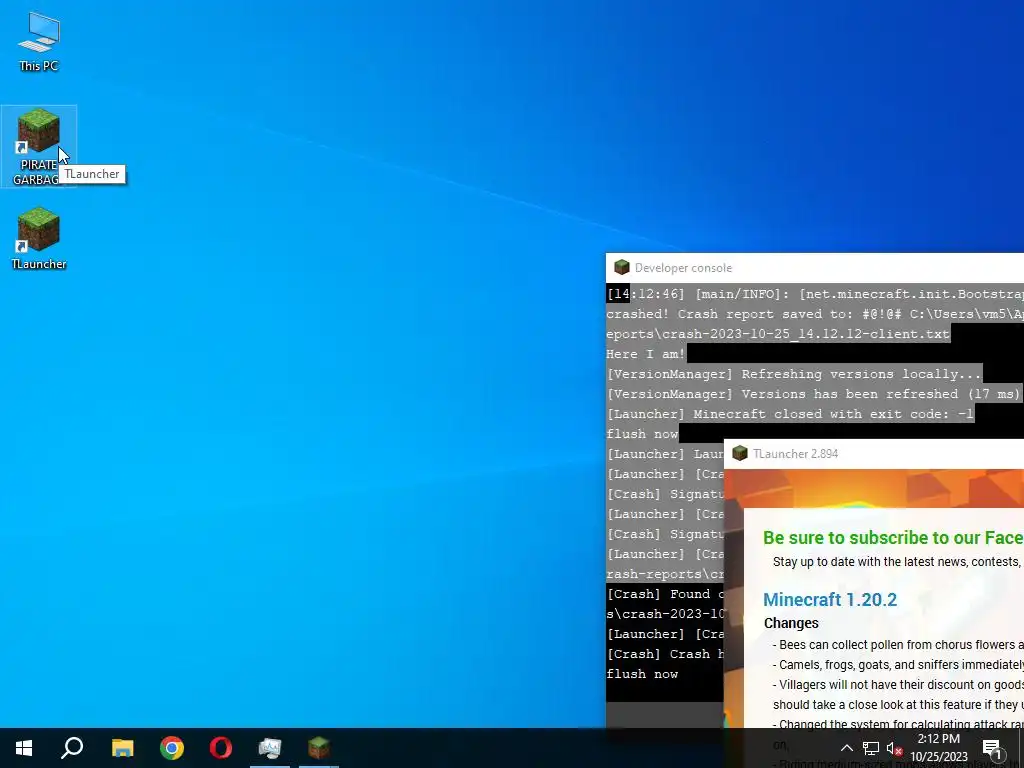Open the network status tray icon
Screen dimensions: 1024x768
[871, 748]
